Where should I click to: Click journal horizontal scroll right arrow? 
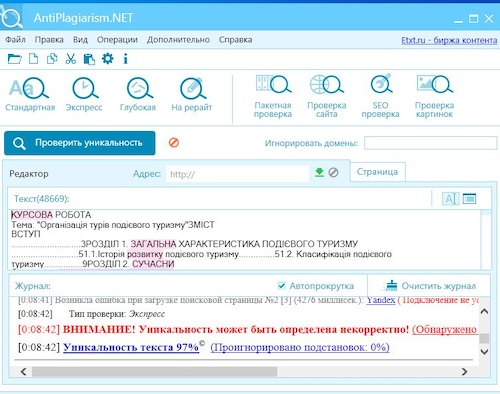coord(464,371)
